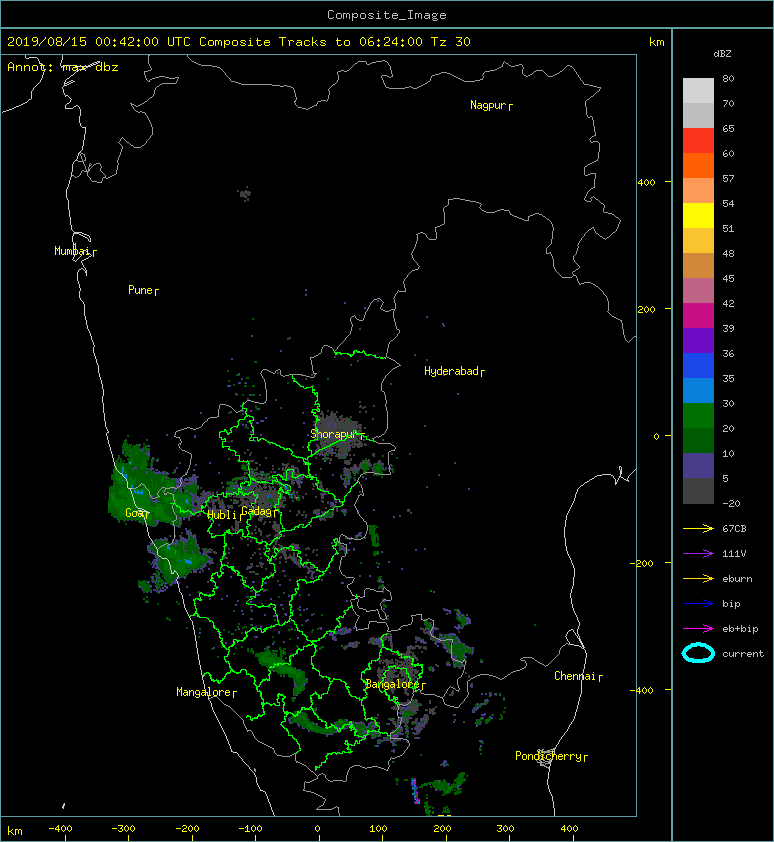Click the Gadag city label
The width and height of the screenshot is (774, 842).
click(257, 511)
